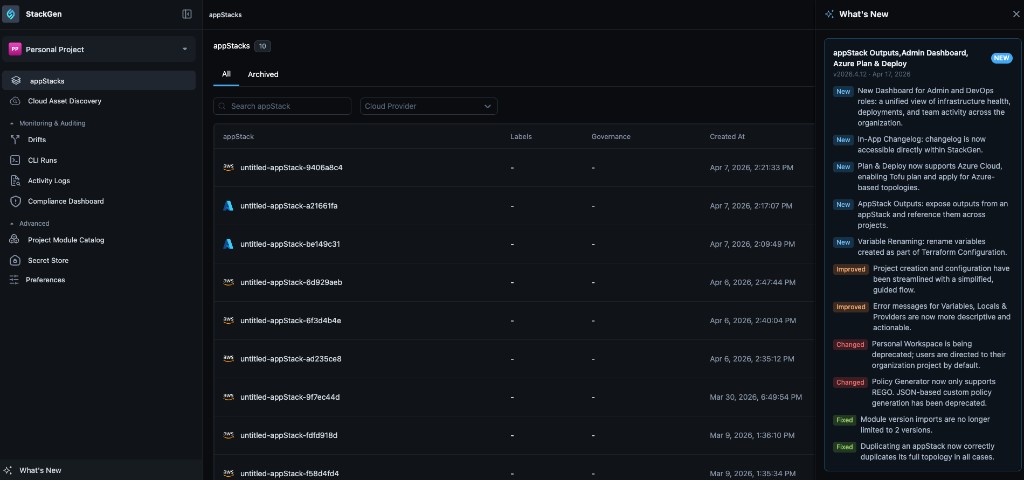Click the Preferences sliders icon

click(x=14, y=280)
